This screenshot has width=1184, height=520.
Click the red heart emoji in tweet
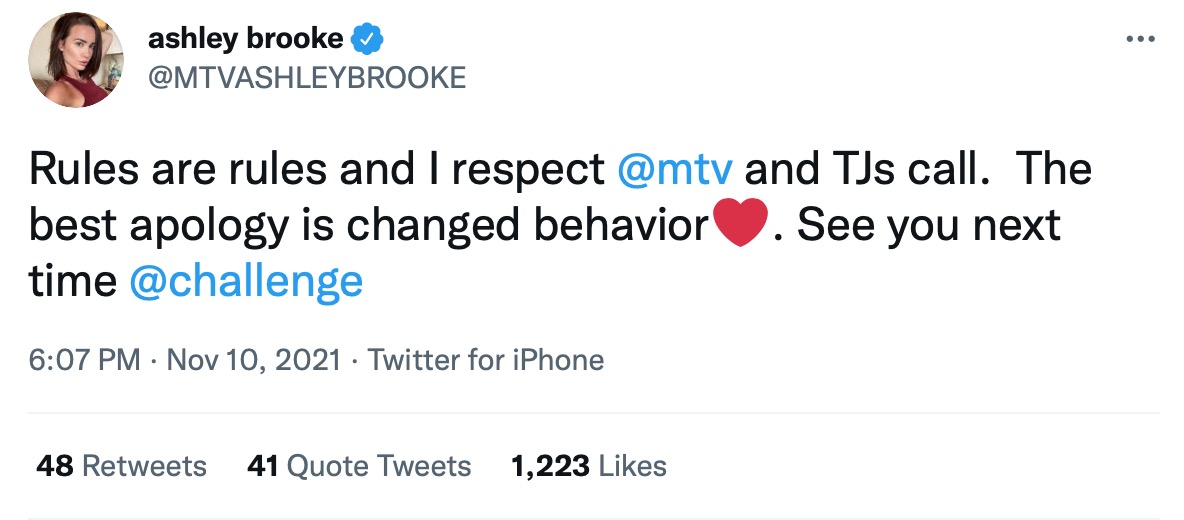click(742, 226)
